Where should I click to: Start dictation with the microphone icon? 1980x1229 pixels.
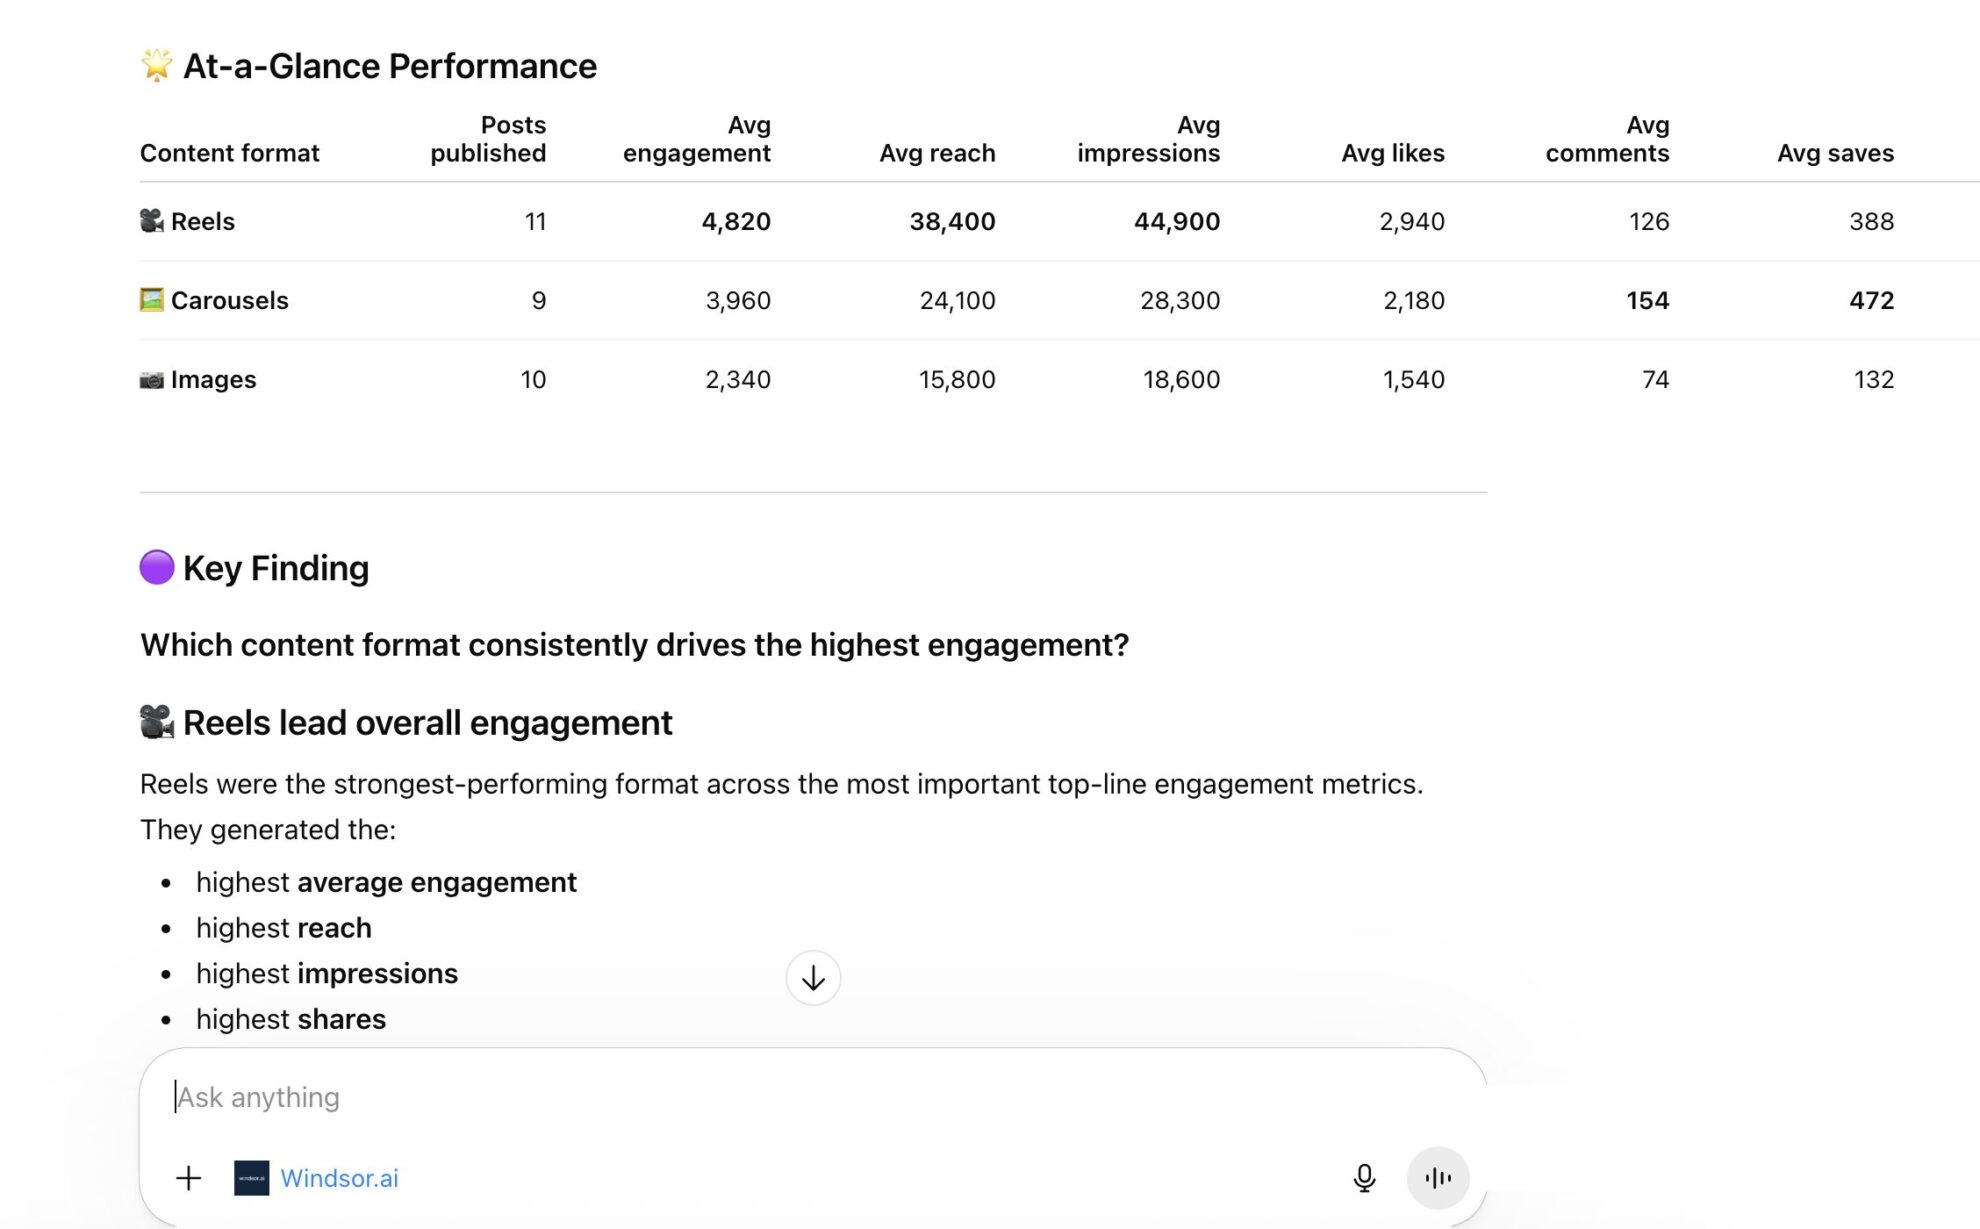coord(1364,1178)
